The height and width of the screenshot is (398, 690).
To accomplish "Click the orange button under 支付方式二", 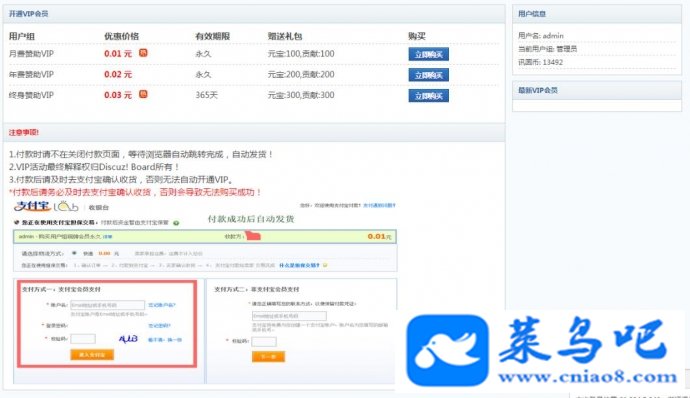I will pos(268,357).
